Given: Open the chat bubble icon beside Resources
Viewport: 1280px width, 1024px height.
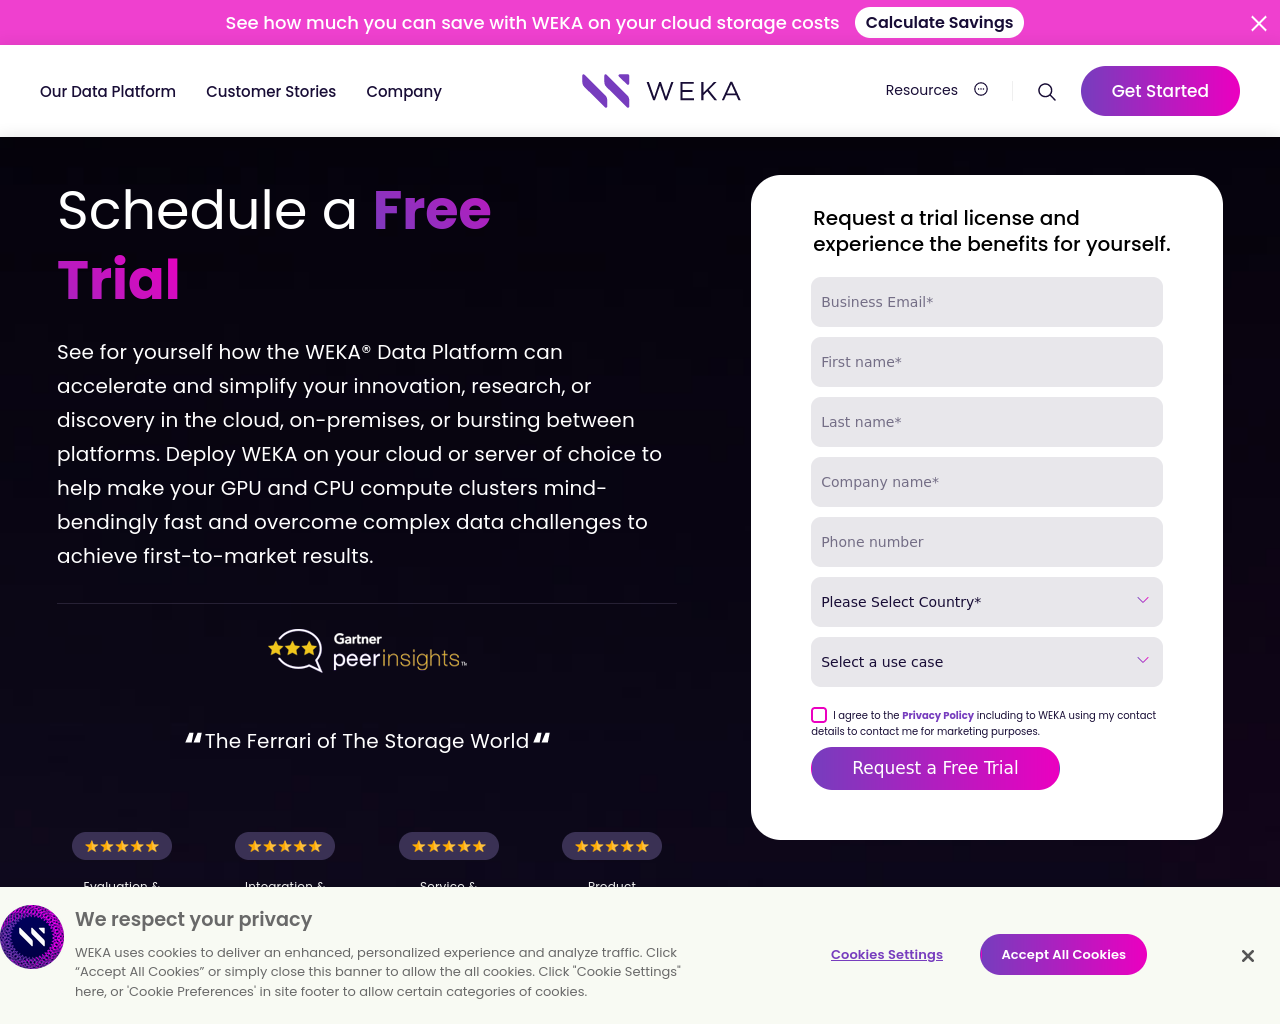Looking at the screenshot, I should tap(981, 90).
